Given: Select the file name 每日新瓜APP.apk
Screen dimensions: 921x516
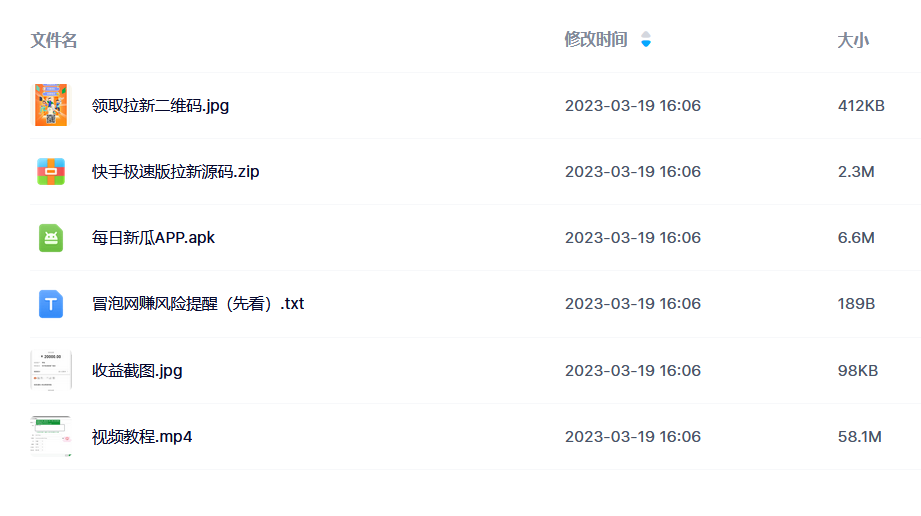Looking at the screenshot, I should pos(153,237).
